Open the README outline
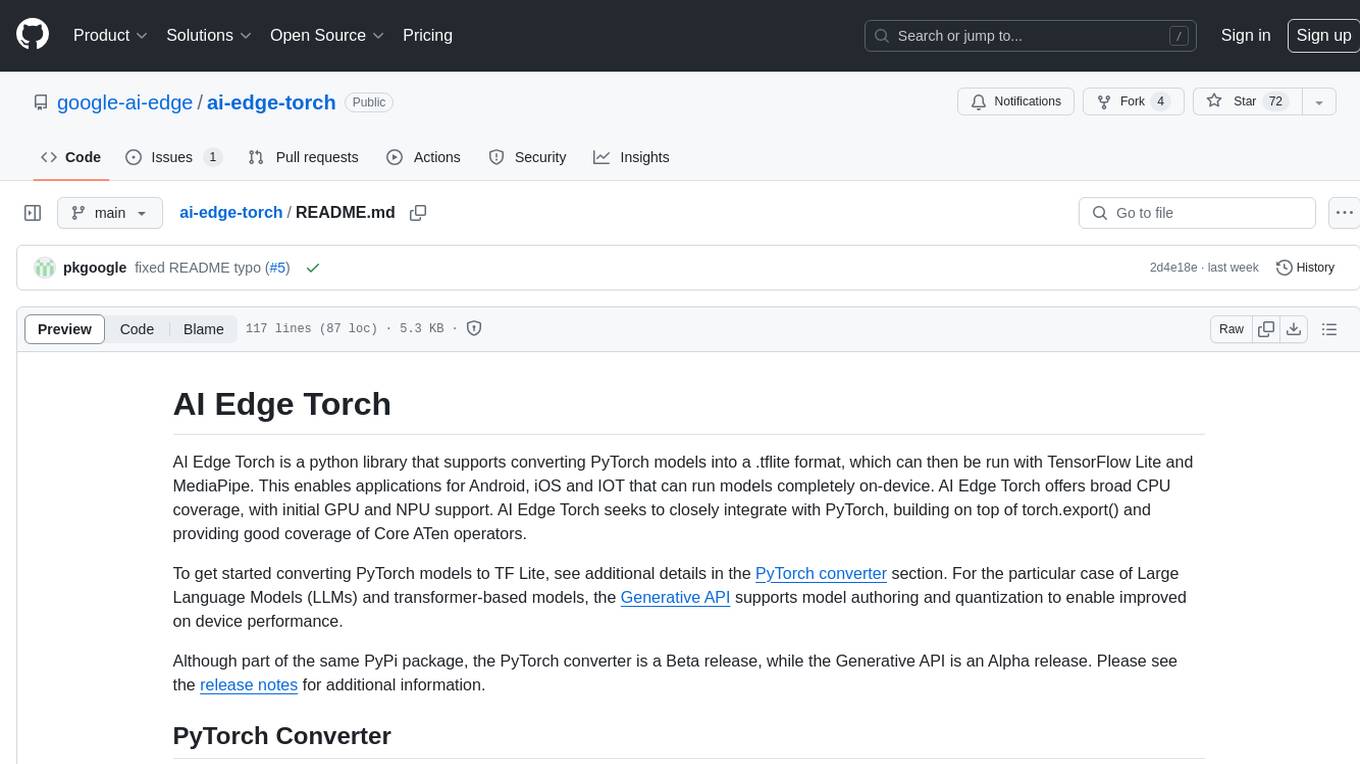 (x=1329, y=329)
